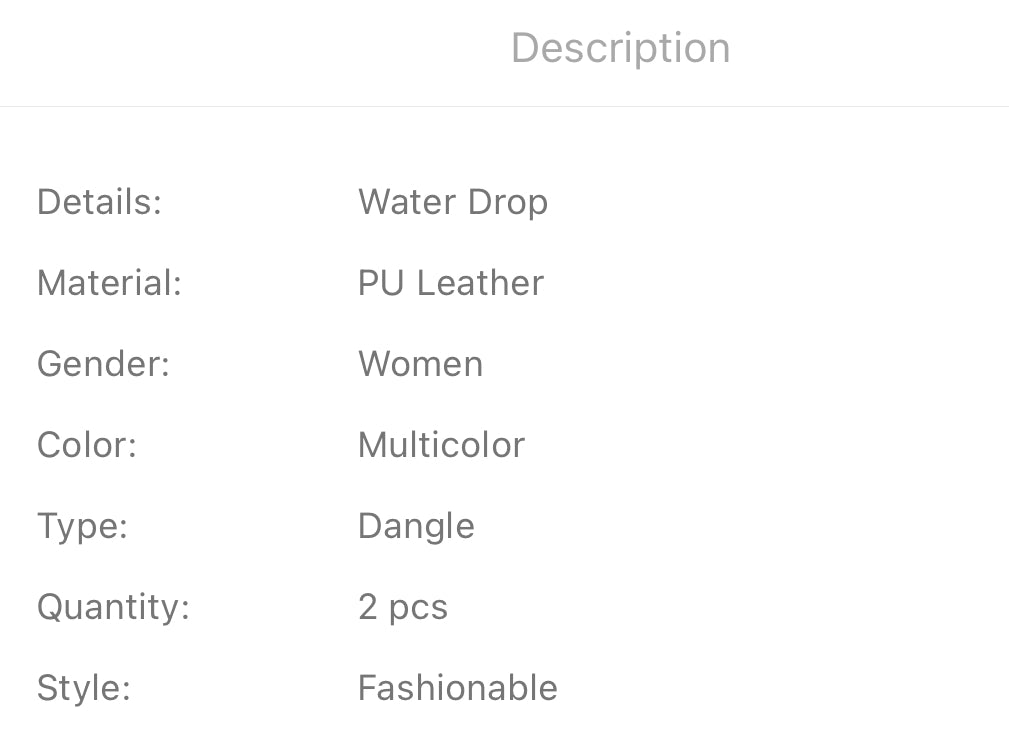Click the Color: label
The height and width of the screenshot is (735, 1009).
(x=86, y=445)
